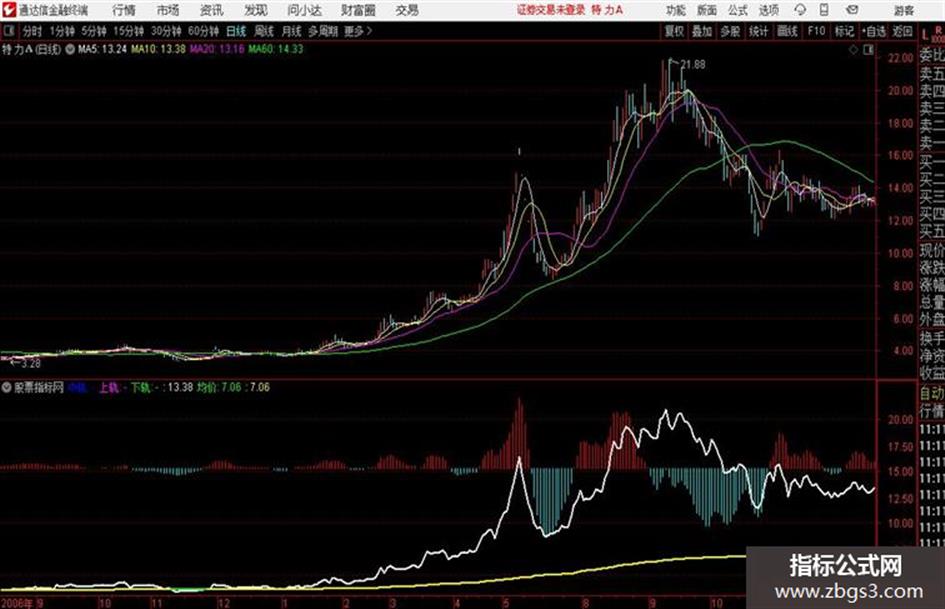Open the 财富圈 menu
The width and height of the screenshot is (945, 609).
(358, 10)
